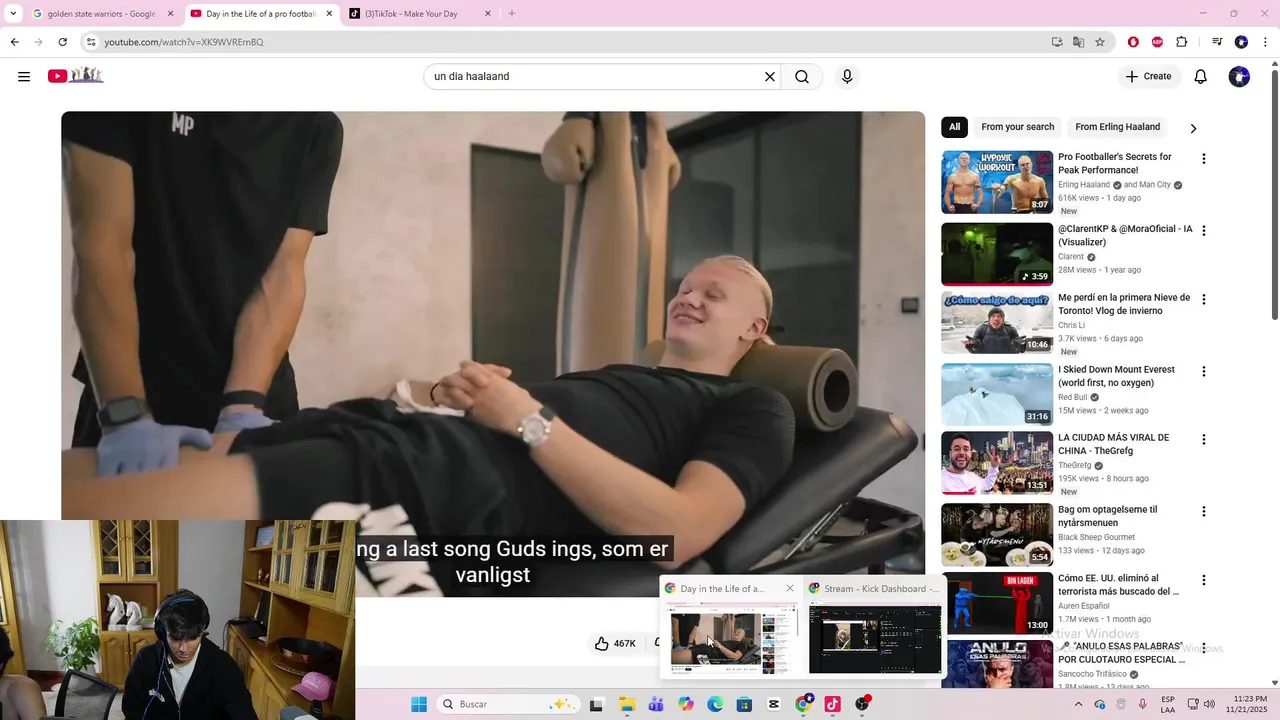Open the Adblock Plus ABP extension
This screenshot has width=1280, height=720.
pyautogui.click(x=1157, y=42)
